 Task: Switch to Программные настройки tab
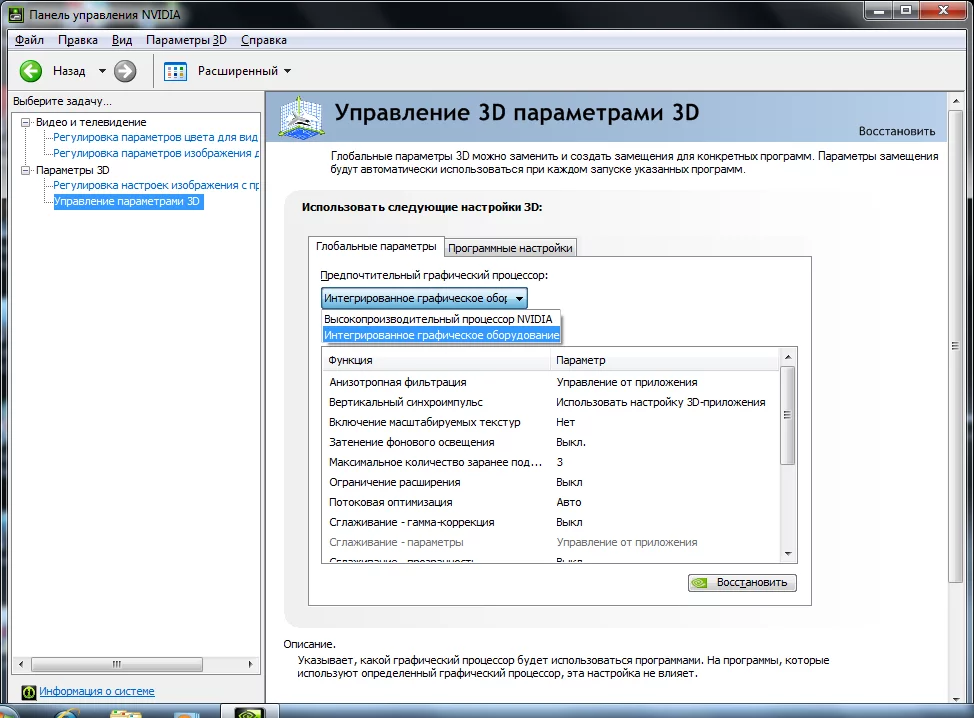coord(510,248)
